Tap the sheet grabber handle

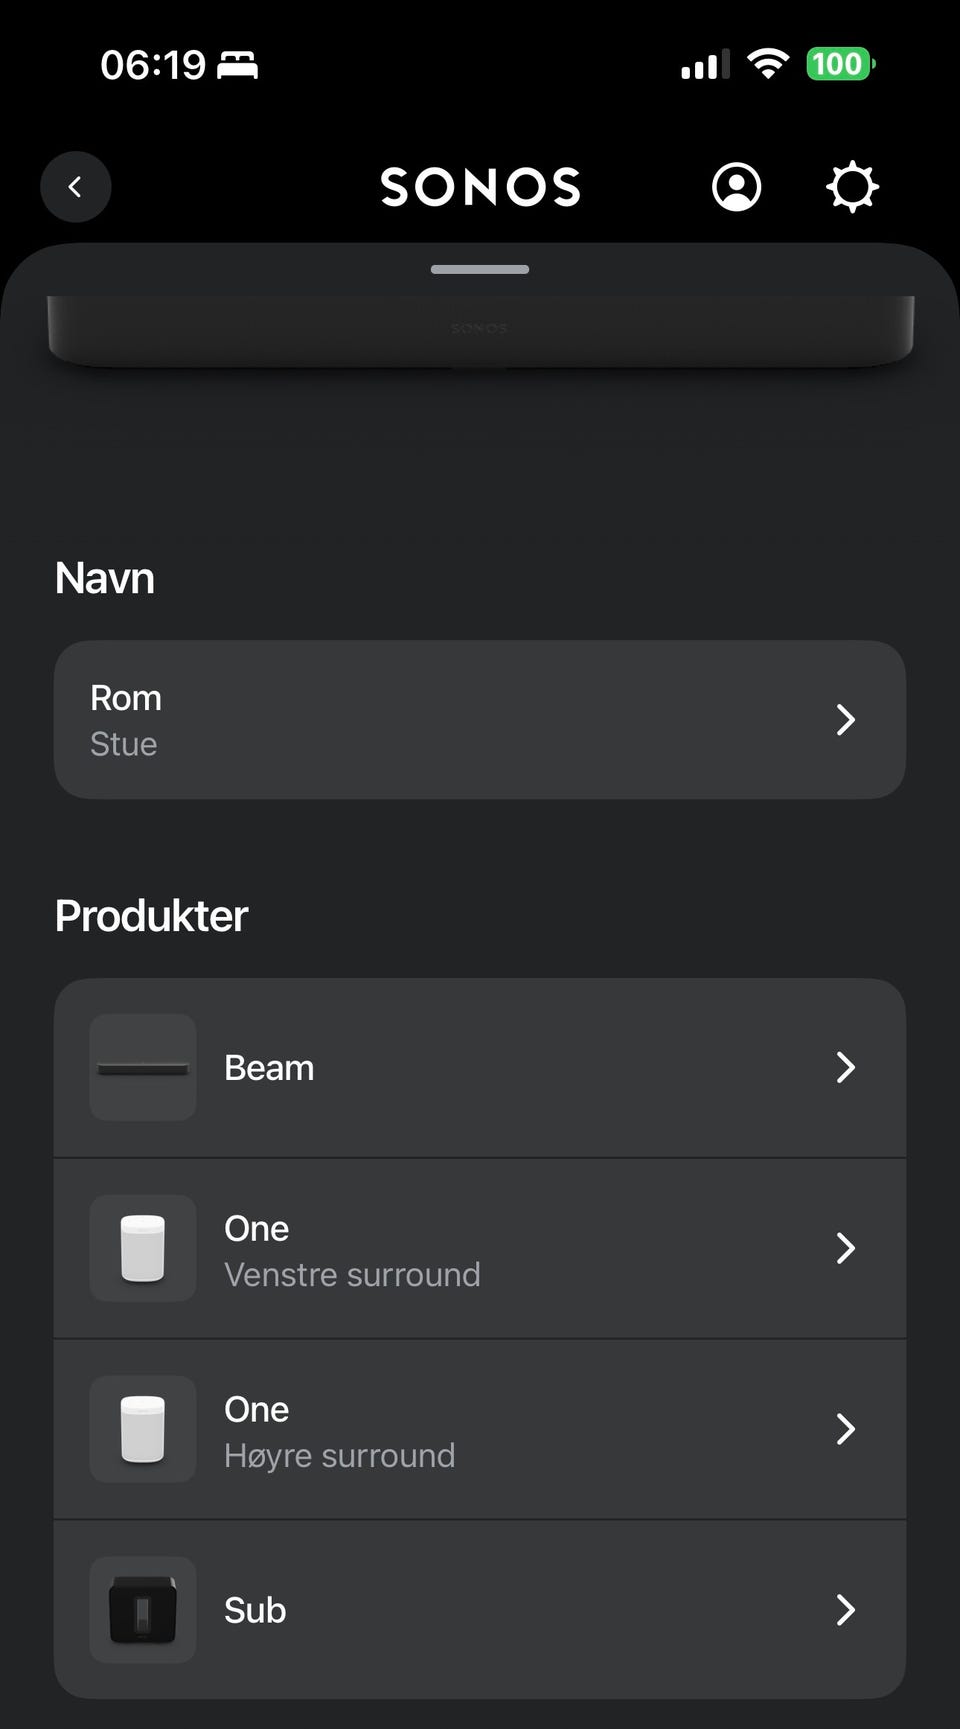480,269
